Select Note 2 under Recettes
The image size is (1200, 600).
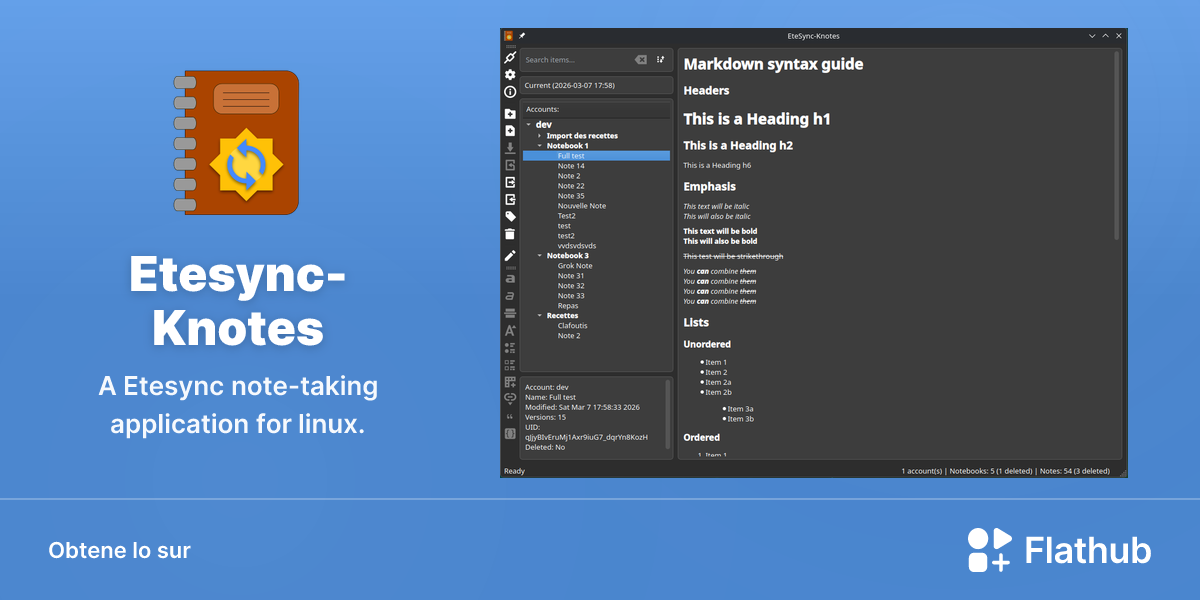point(569,336)
